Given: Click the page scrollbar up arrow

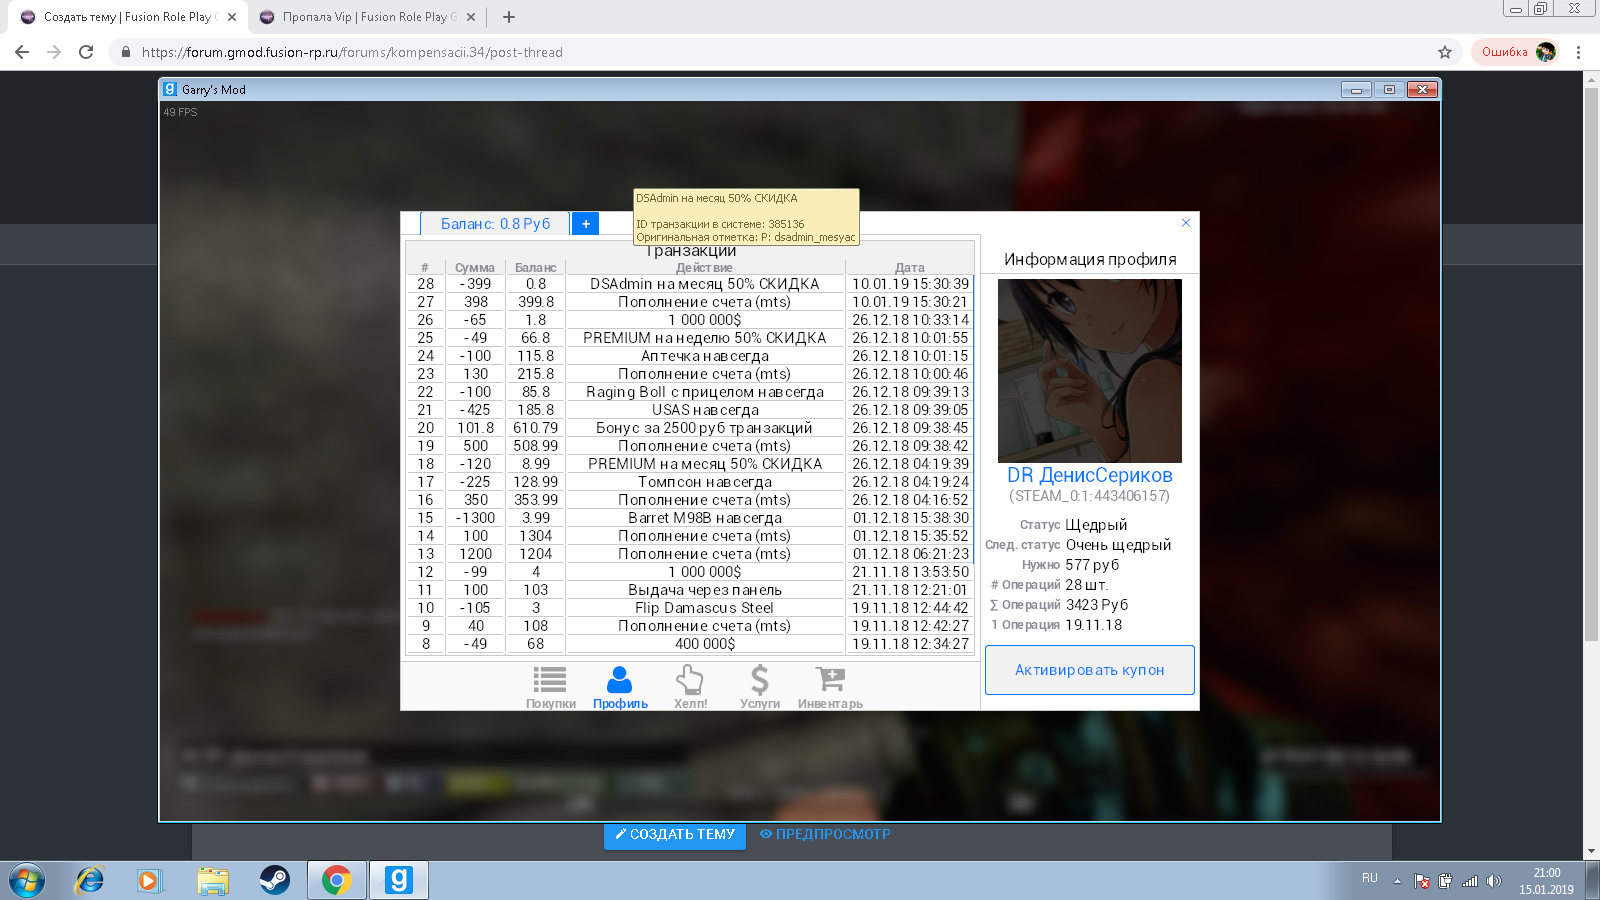Looking at the screenshot, I should [1591, 79].
